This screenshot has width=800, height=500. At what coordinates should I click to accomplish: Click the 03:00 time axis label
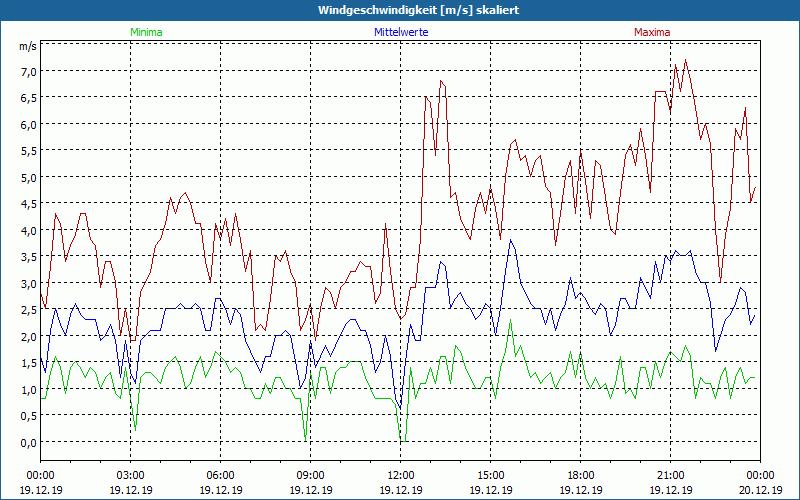point(131,476)
